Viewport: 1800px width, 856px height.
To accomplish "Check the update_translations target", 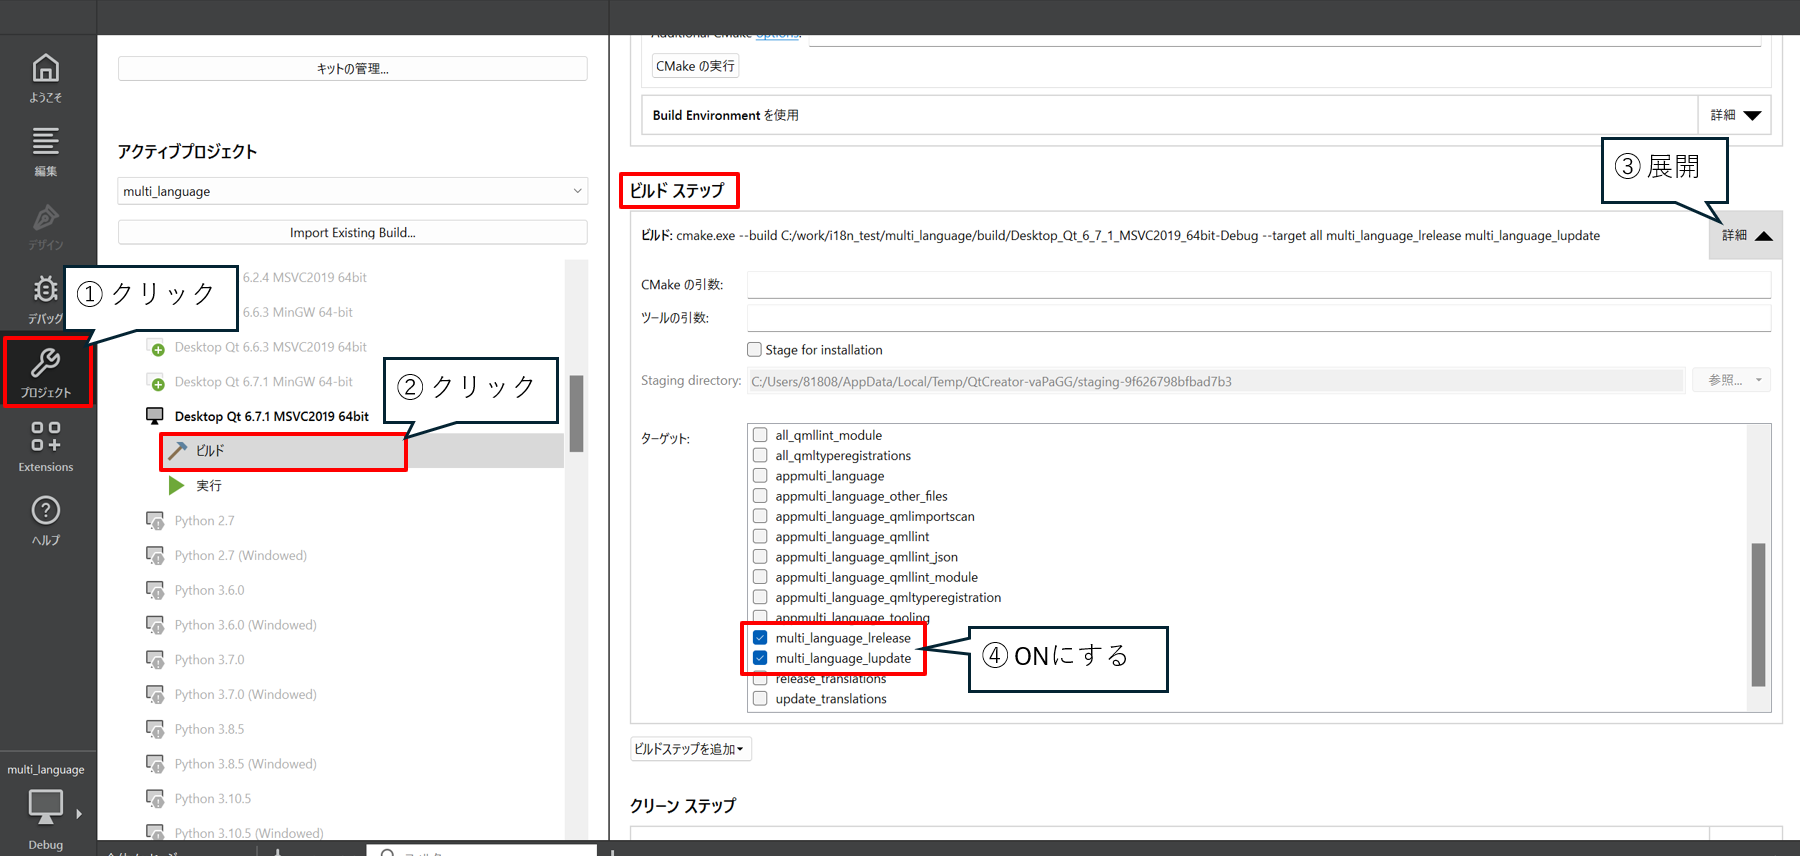I will [760, 699].
